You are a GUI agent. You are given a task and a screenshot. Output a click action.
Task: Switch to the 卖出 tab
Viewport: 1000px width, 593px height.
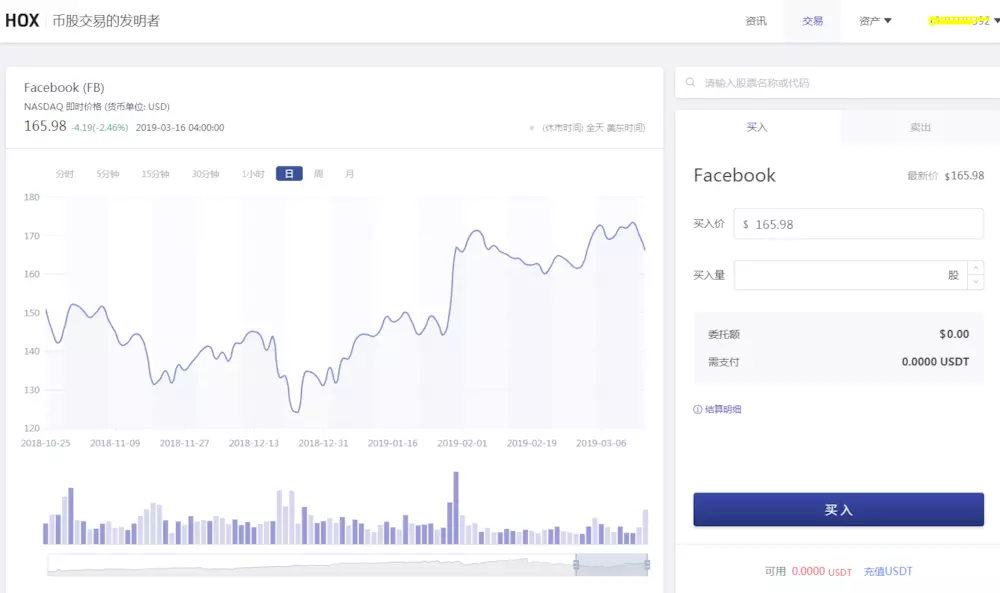[x=920, y=128]
